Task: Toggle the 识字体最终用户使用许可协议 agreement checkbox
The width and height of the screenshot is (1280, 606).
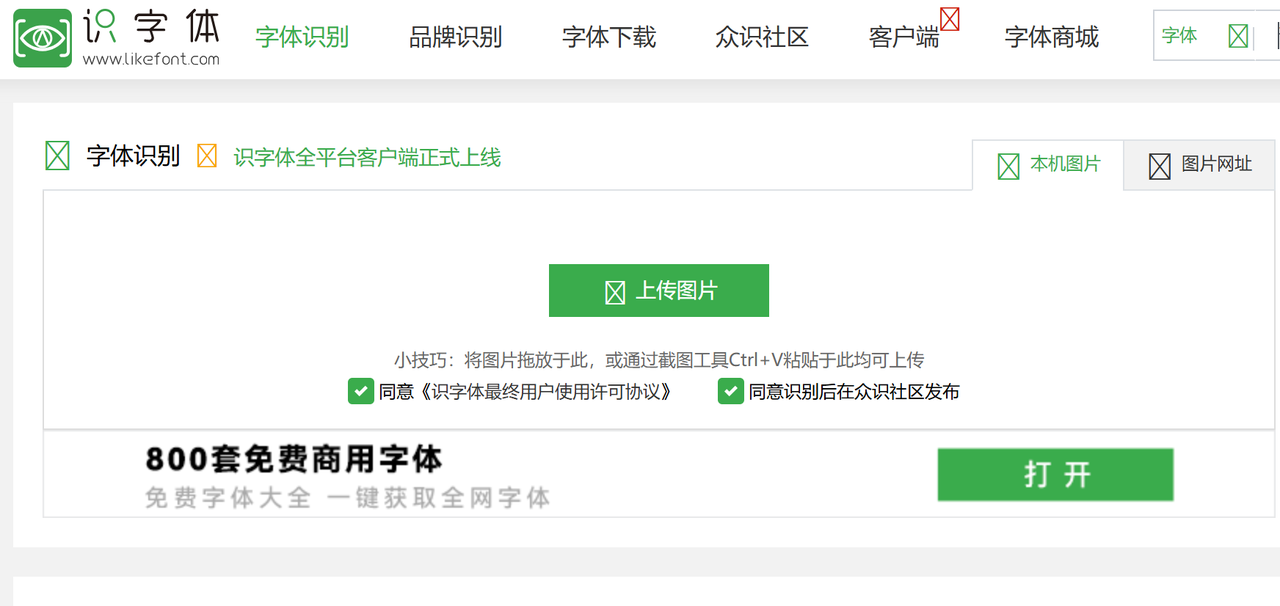Action: point(360,391)
